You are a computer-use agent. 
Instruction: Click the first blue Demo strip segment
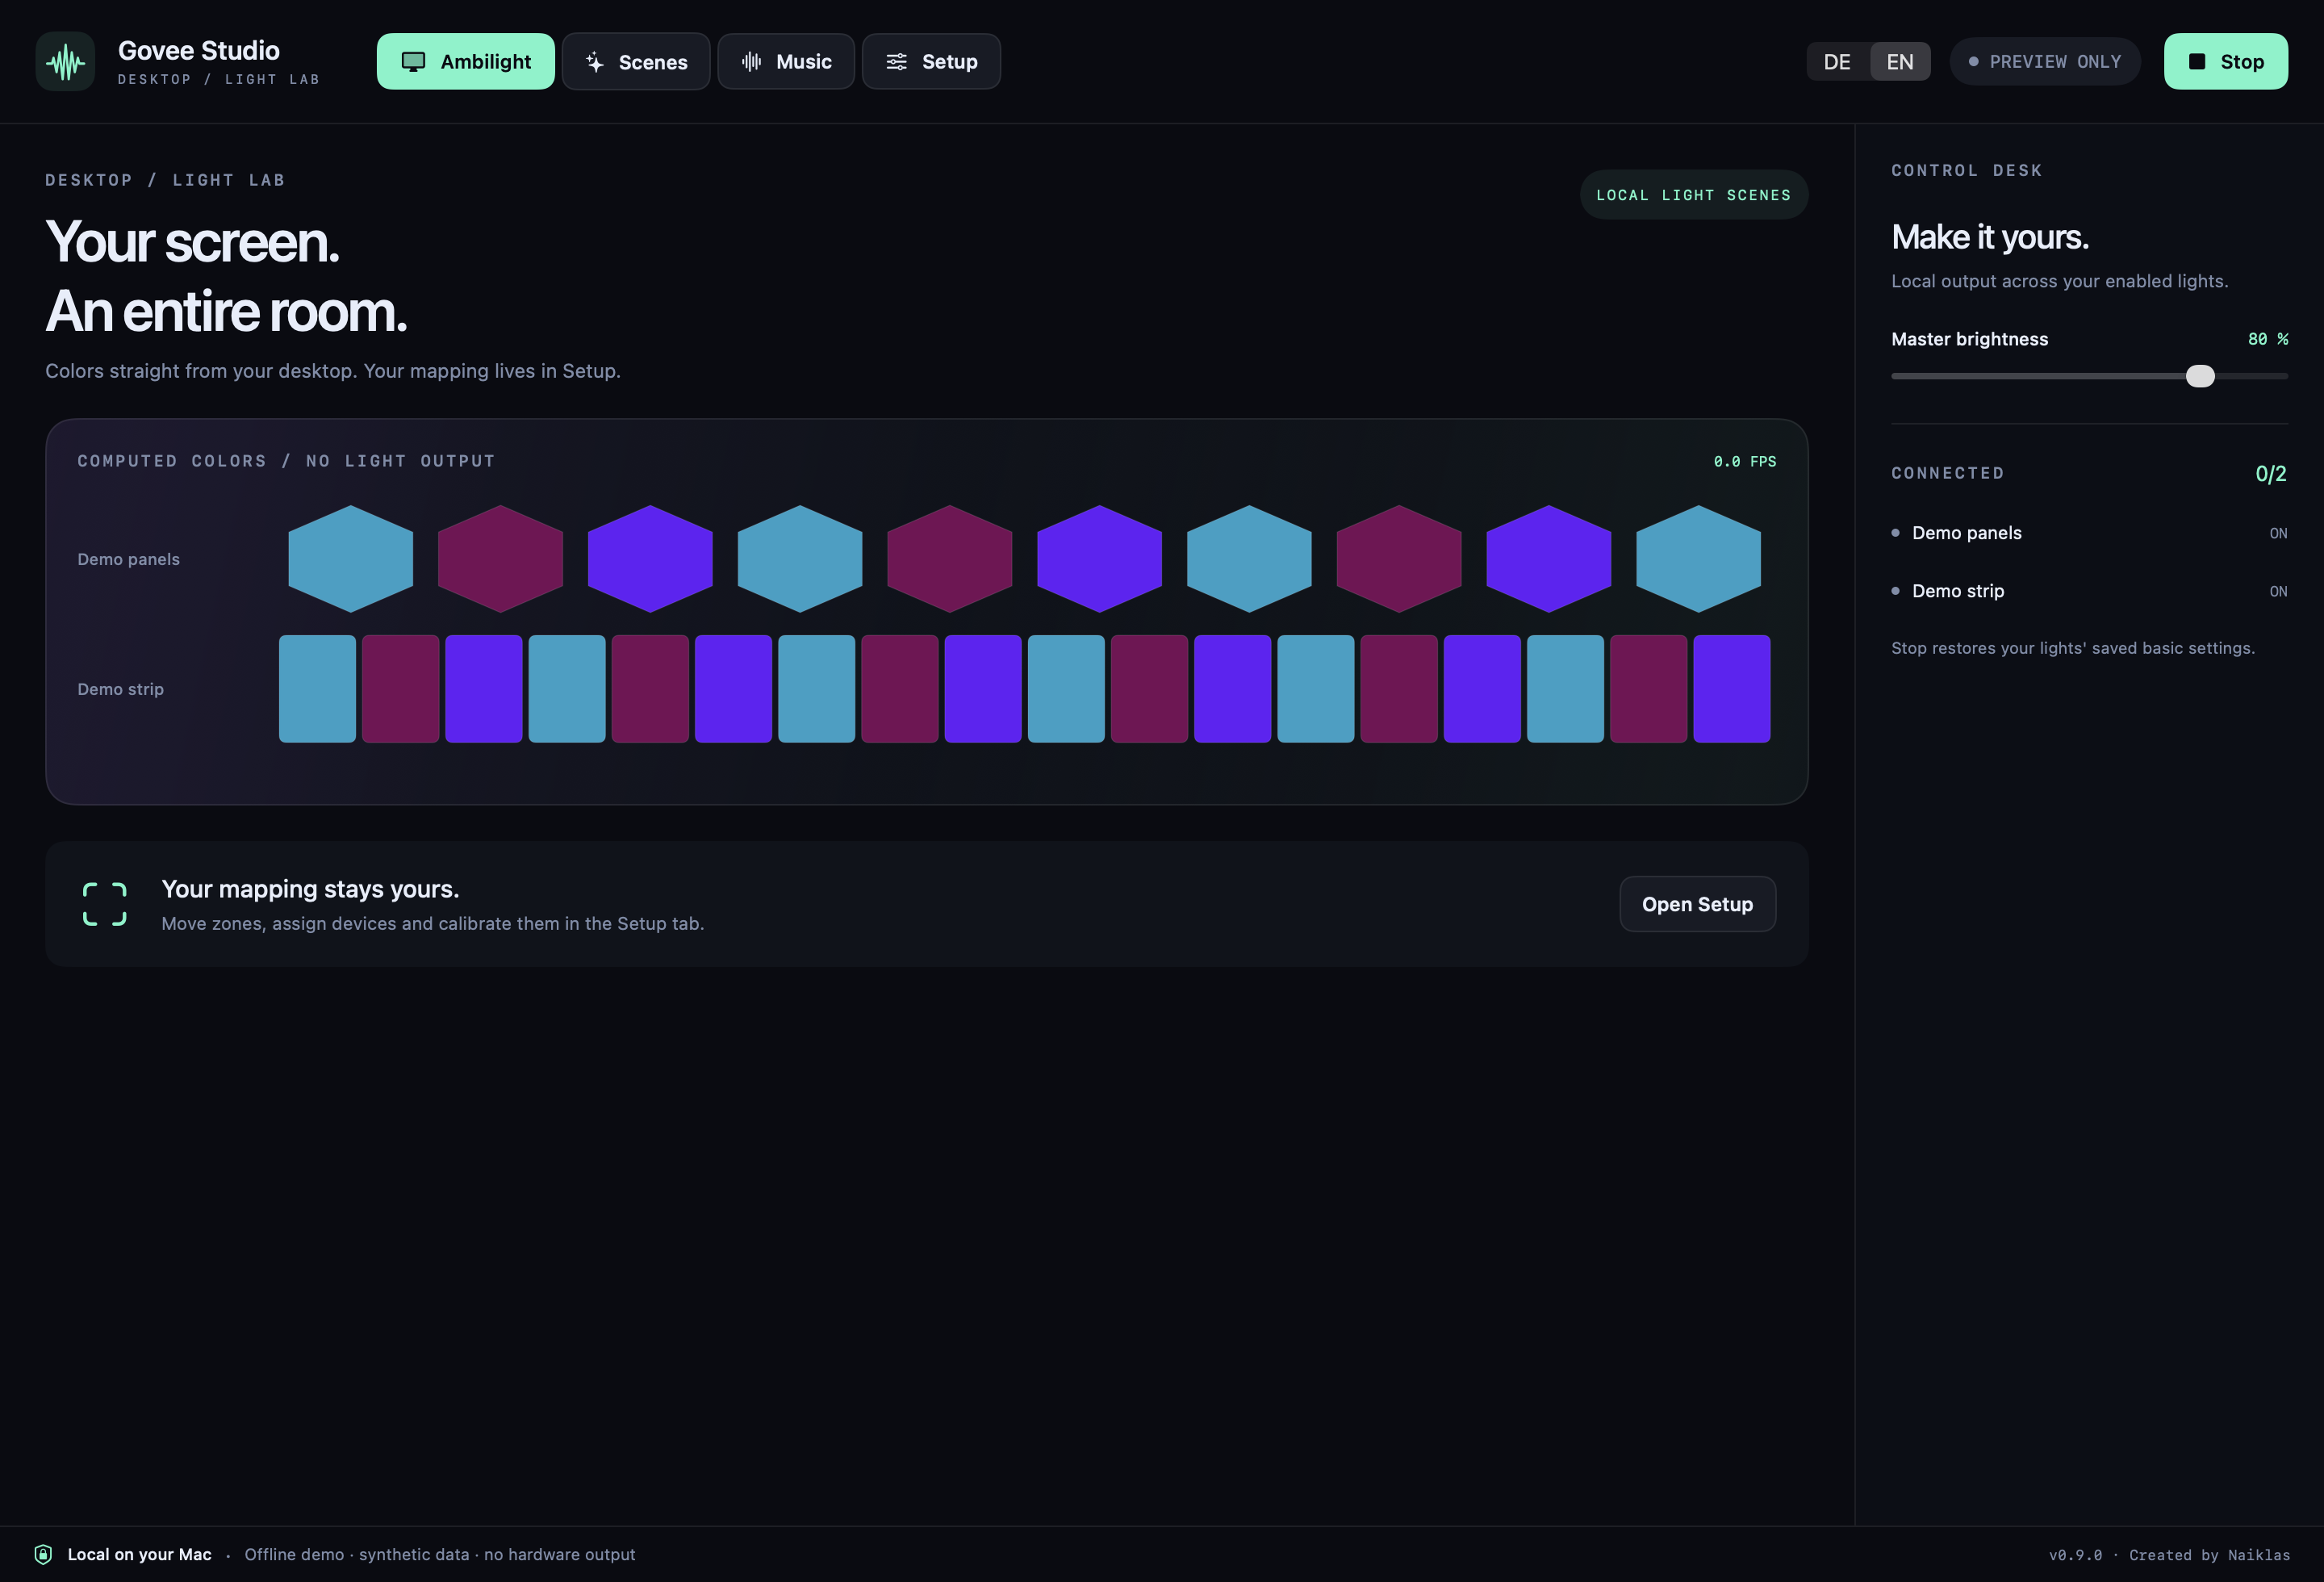pyautogui.click(x=317, y=689)
